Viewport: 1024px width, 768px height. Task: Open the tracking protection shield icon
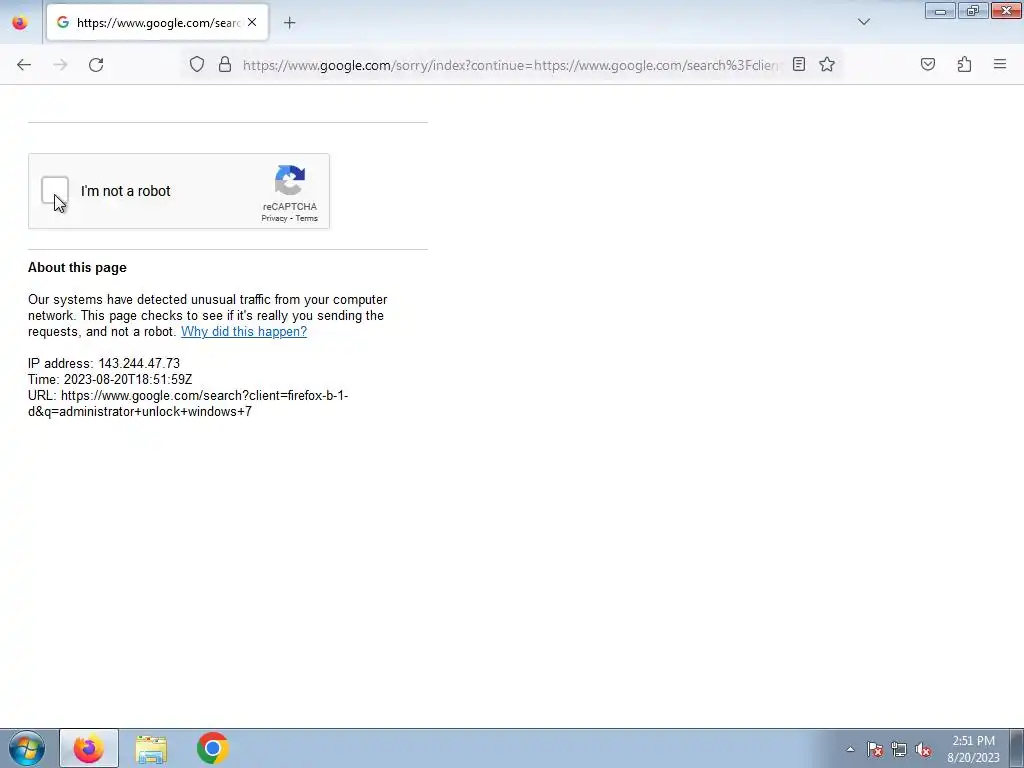click(197, 64)
